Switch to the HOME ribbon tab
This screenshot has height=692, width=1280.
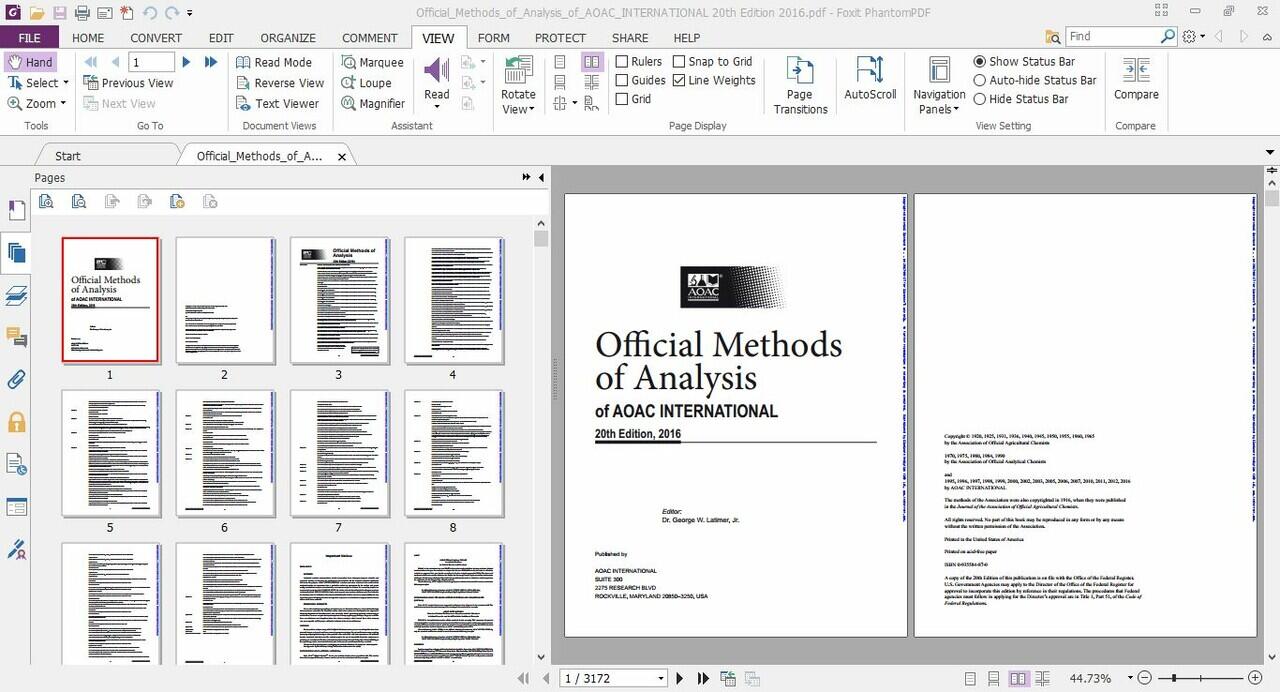pyautogui.click(x=88, y=38)
